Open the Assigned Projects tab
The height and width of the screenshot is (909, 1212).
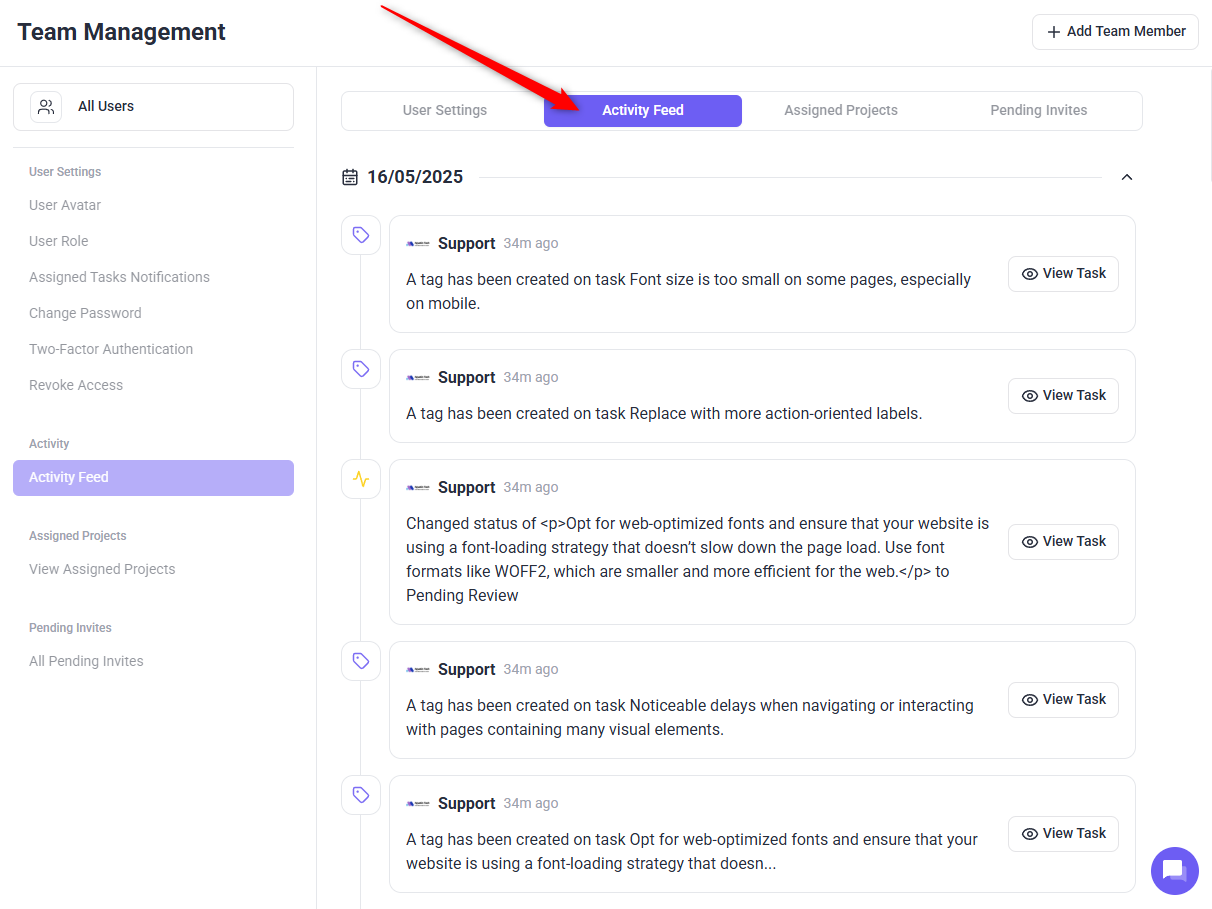click(x=840, y=111)
